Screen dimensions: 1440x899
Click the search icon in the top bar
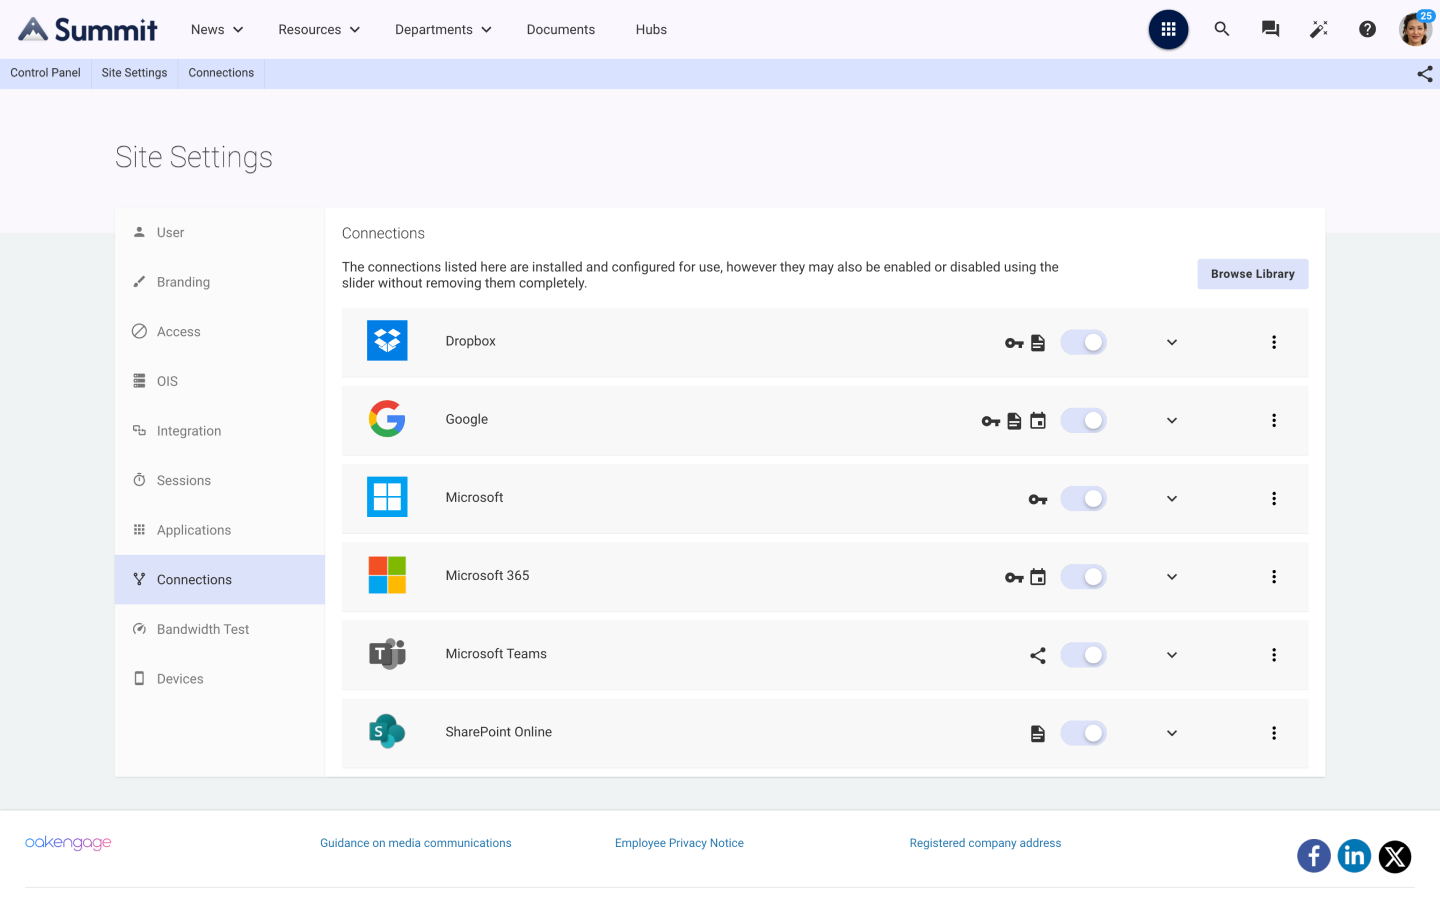pyautogui.click(x=1221, y=29)
